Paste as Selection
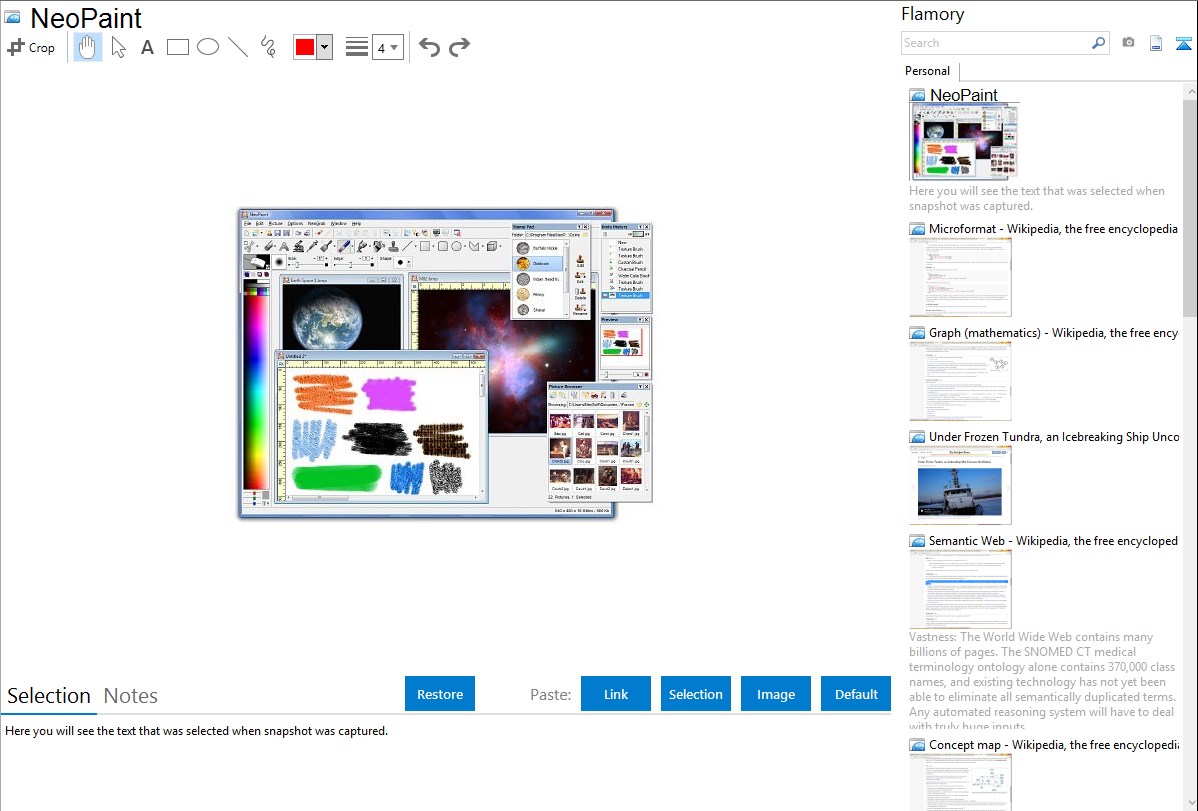Screen dimensions: 1198x811 pos(696,694)
